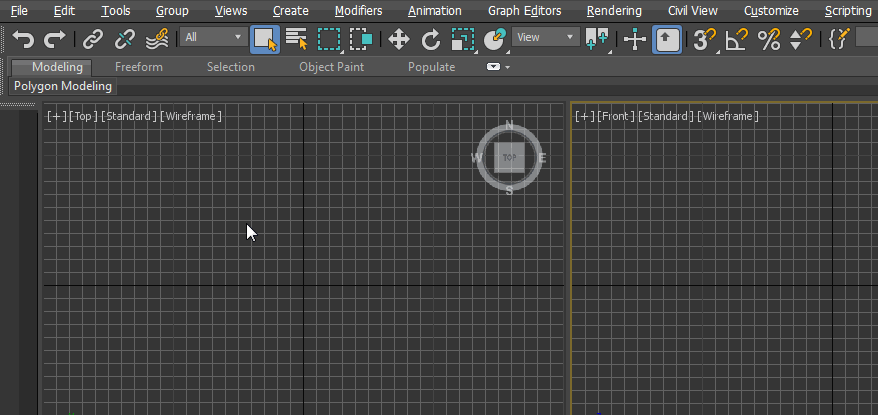This screenshot has width=878, height=415.
Task: Open the selection filter 'All' dropdown
Action: pyautogui.click(x=213, y=38)
